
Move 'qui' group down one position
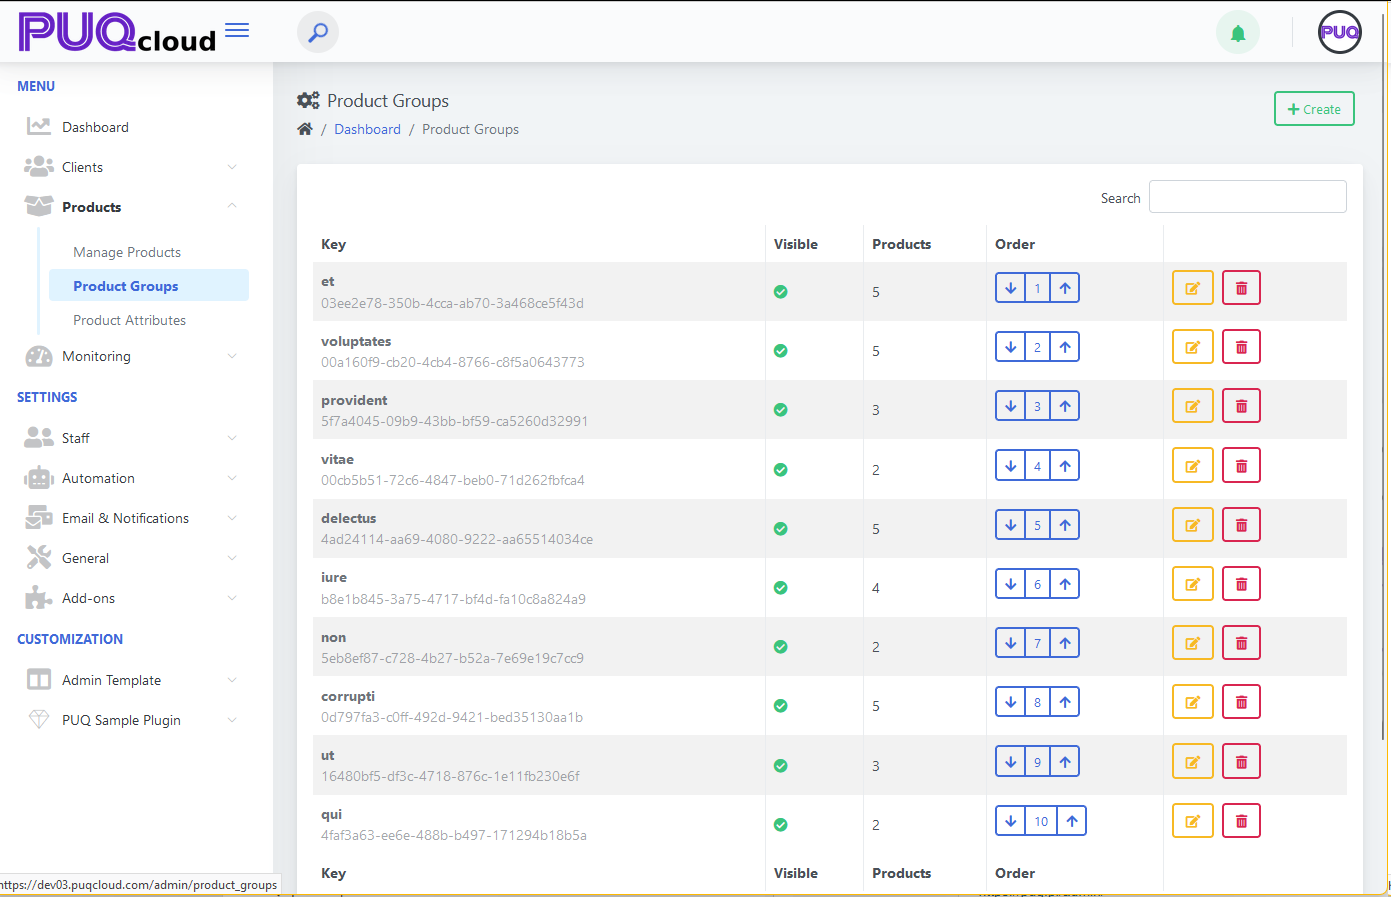pos(1010,821)
